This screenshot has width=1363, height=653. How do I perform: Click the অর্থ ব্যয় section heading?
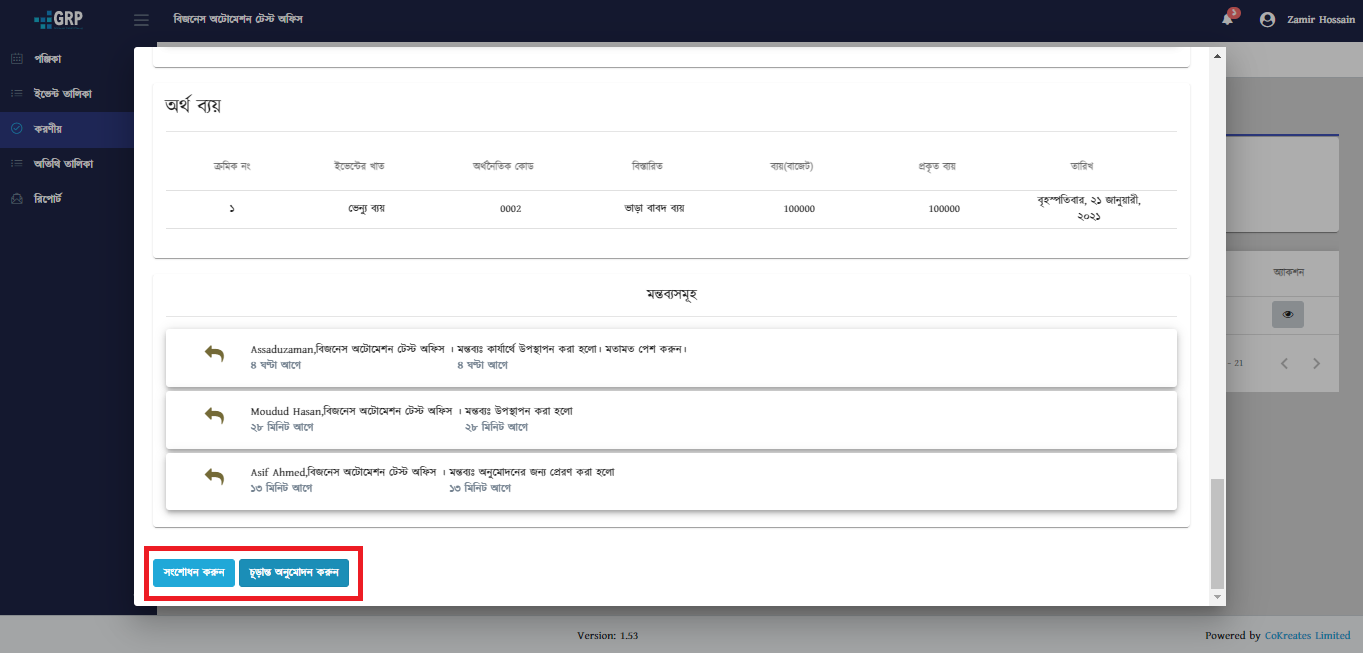pyautogui.click(x=193, y=105)
